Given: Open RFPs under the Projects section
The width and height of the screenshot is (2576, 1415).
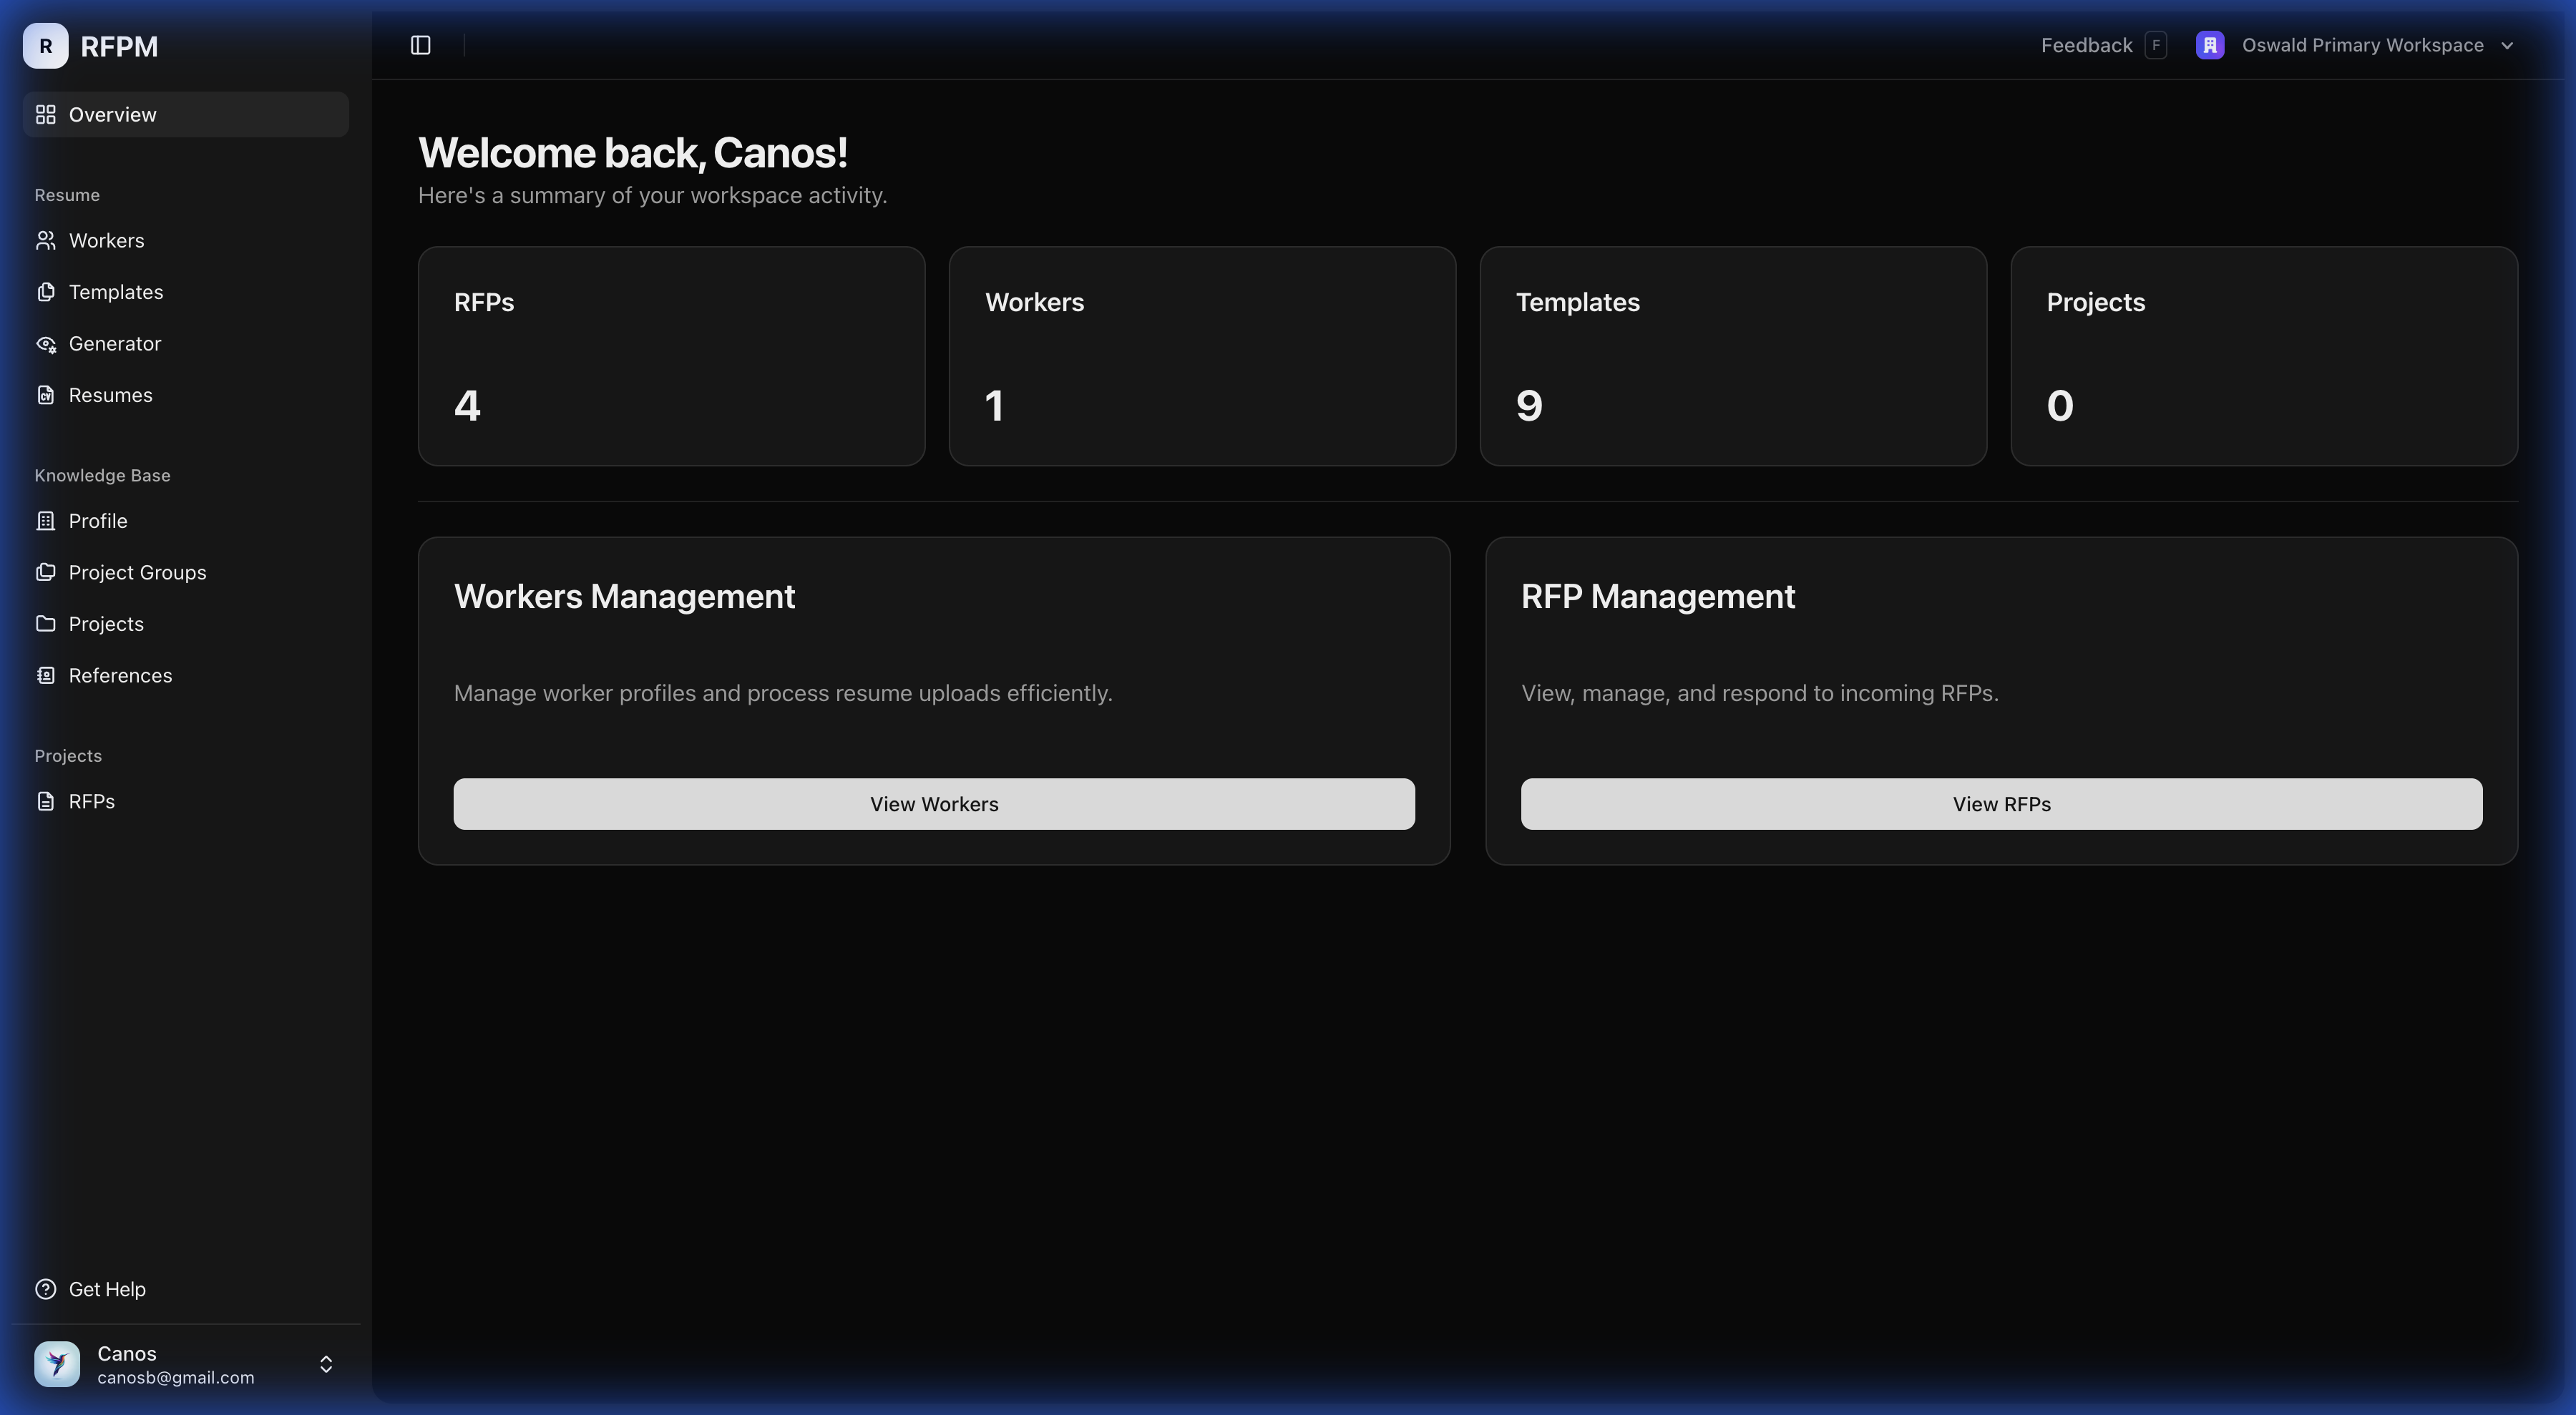Looking at the screenshot, I should coord(91,800).
